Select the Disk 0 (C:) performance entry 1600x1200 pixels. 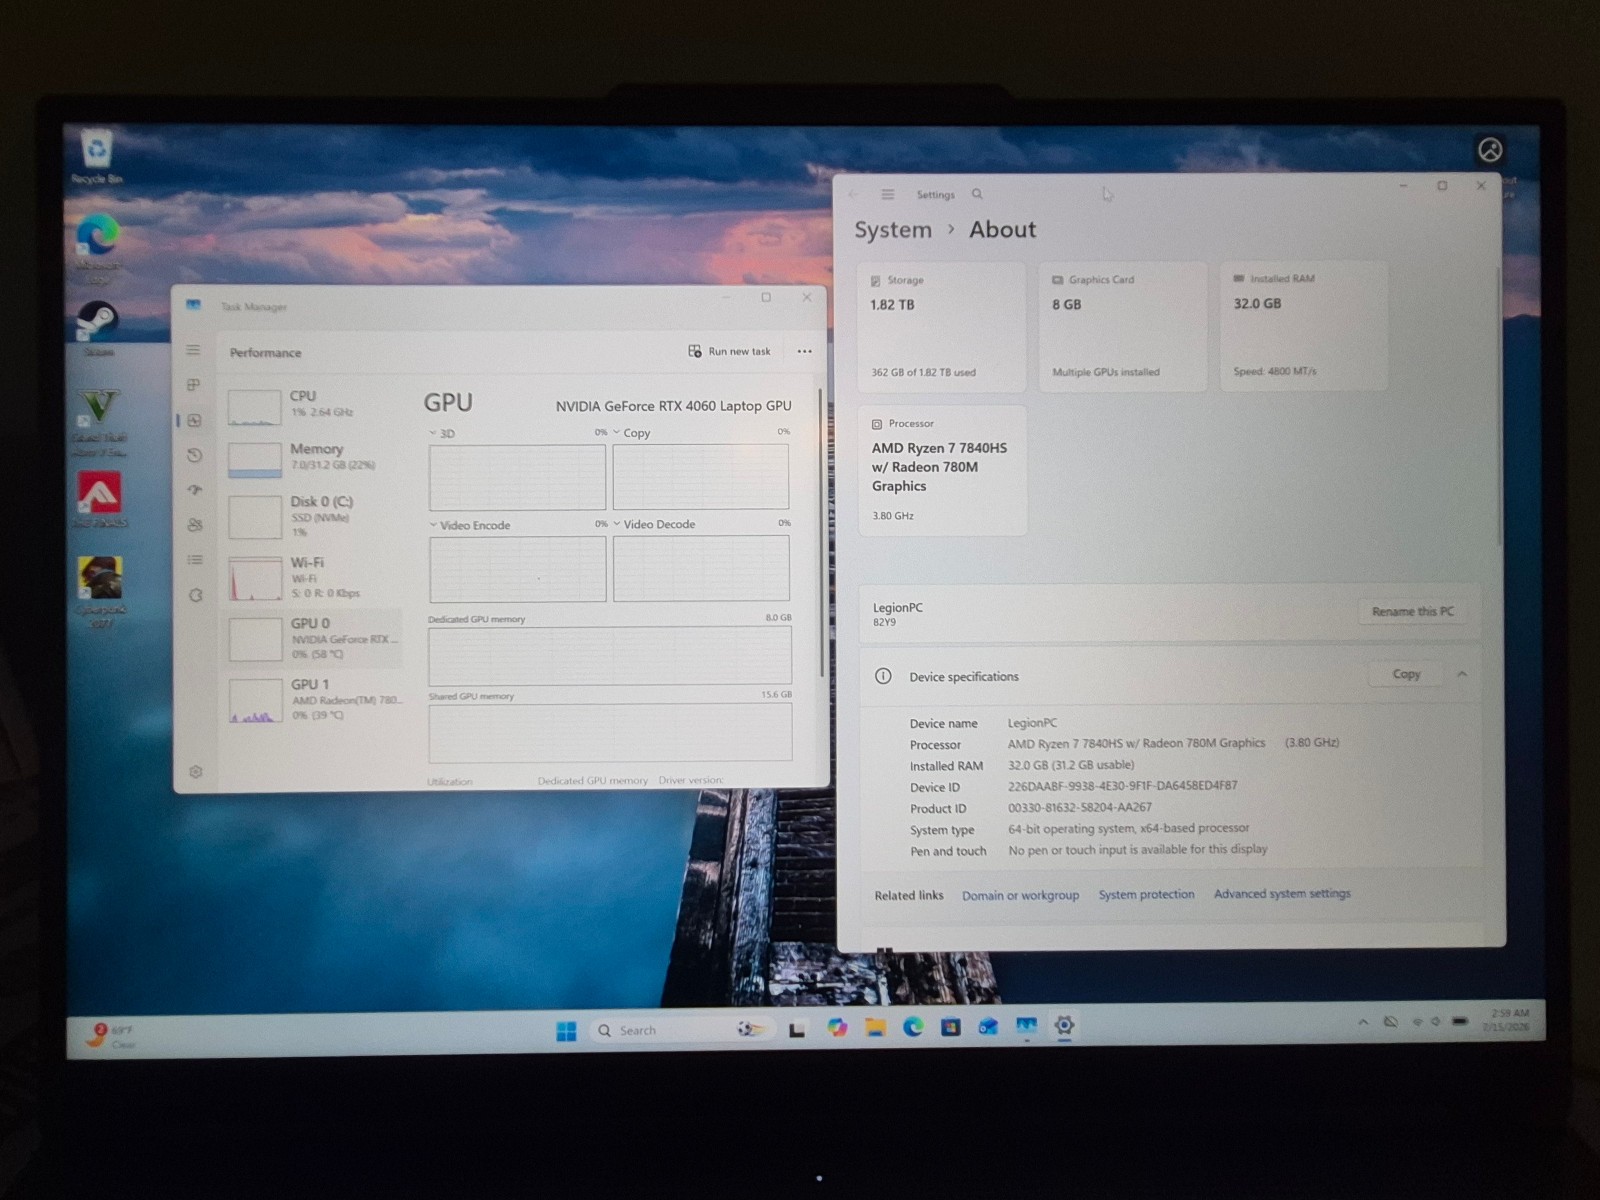pos(312,515)
